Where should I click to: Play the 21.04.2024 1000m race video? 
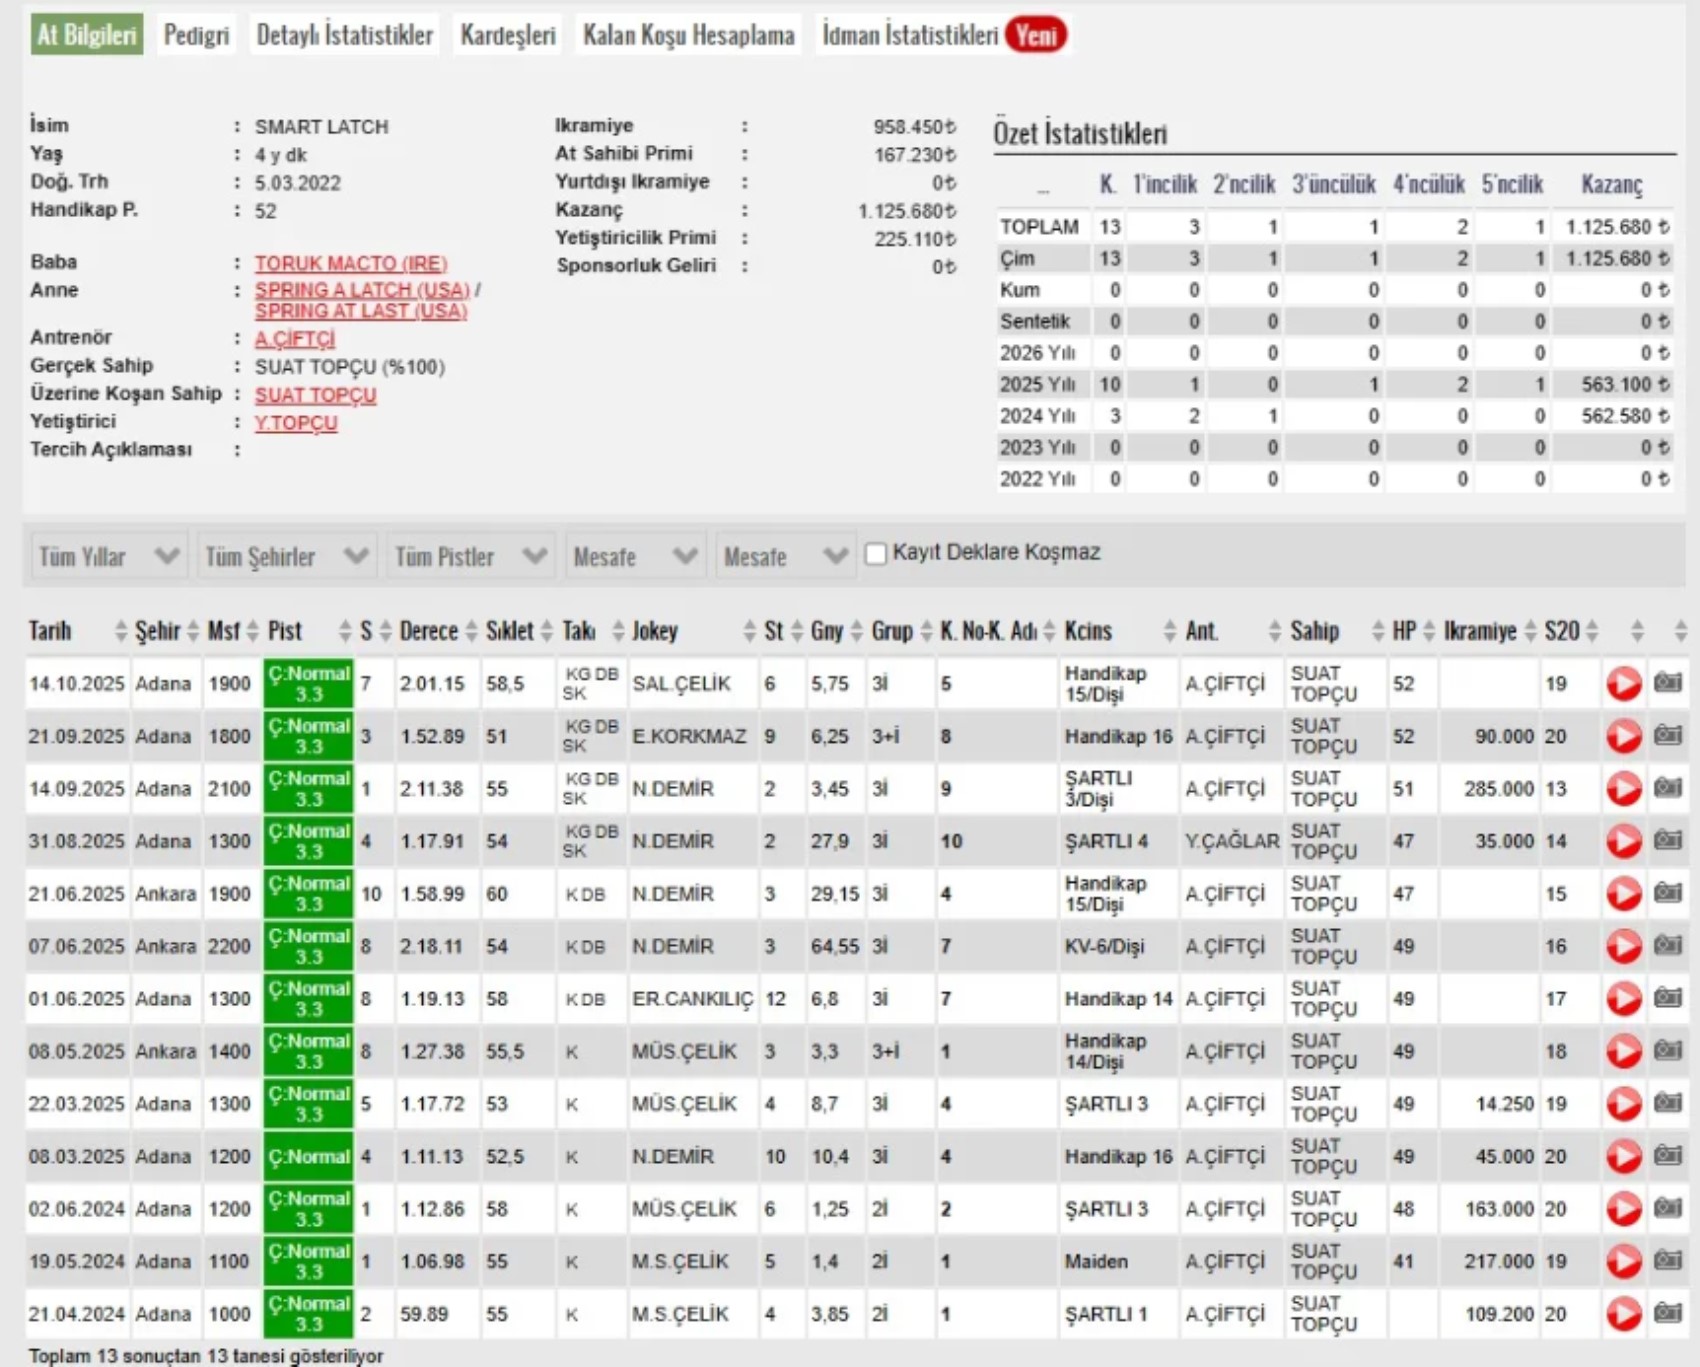(x=1623, y=1314)
